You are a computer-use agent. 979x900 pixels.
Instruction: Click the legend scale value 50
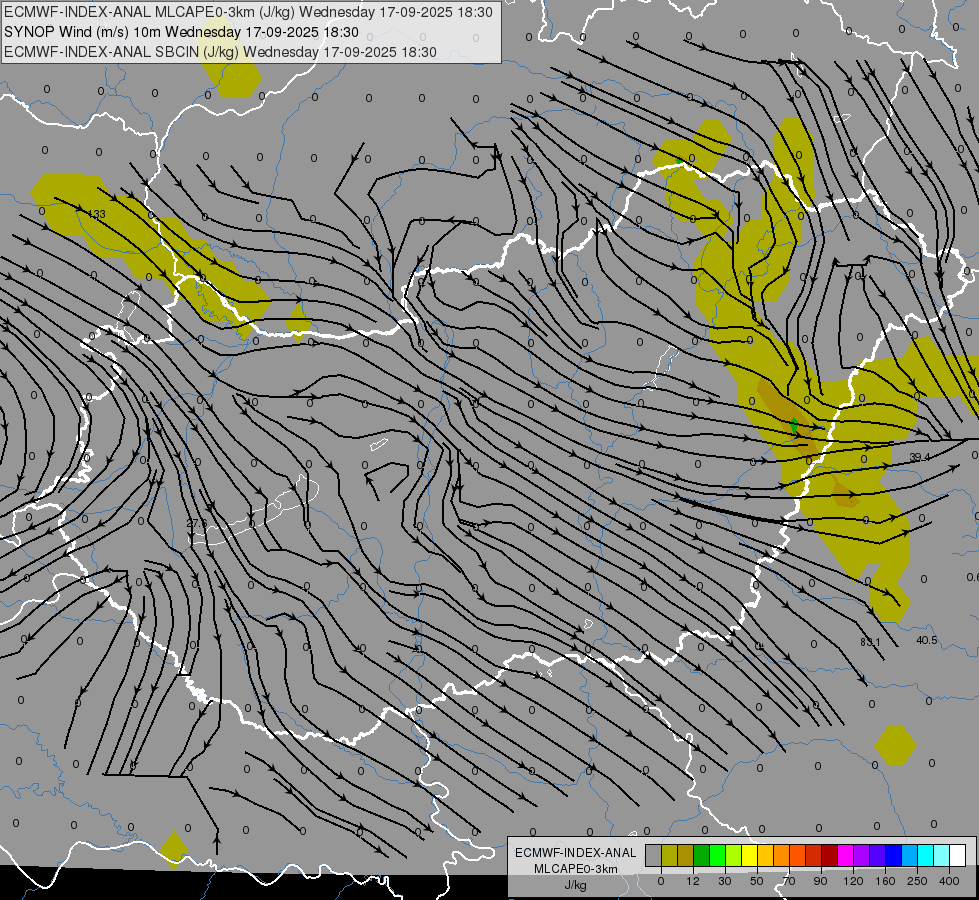click(x=757, y=881)
